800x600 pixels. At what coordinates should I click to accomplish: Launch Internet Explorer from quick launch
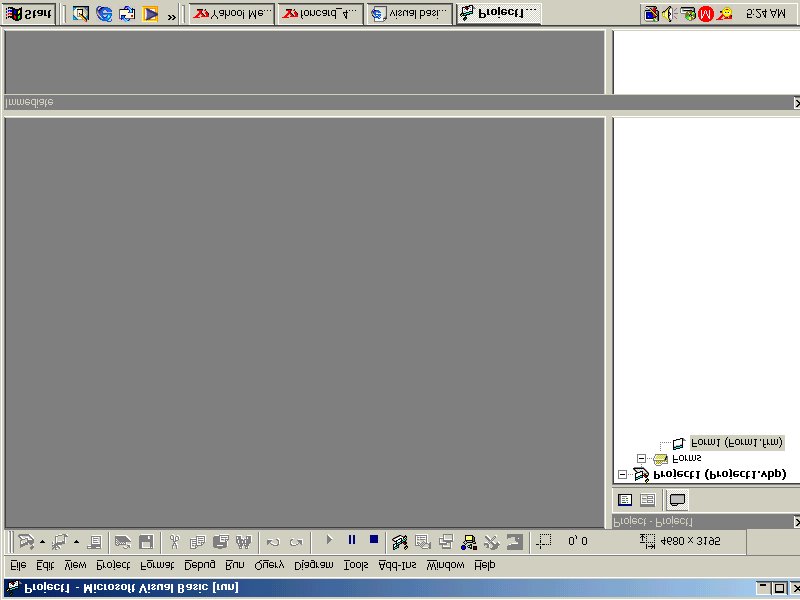click(104, 14)
